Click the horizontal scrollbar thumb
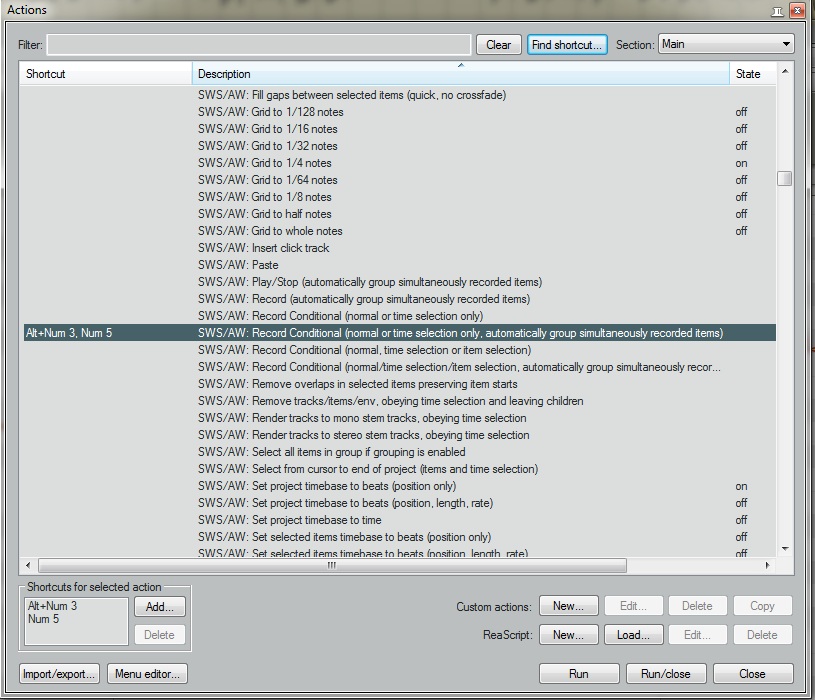The width and height of the screenshot is (815, 700). [x=332, y=565]
